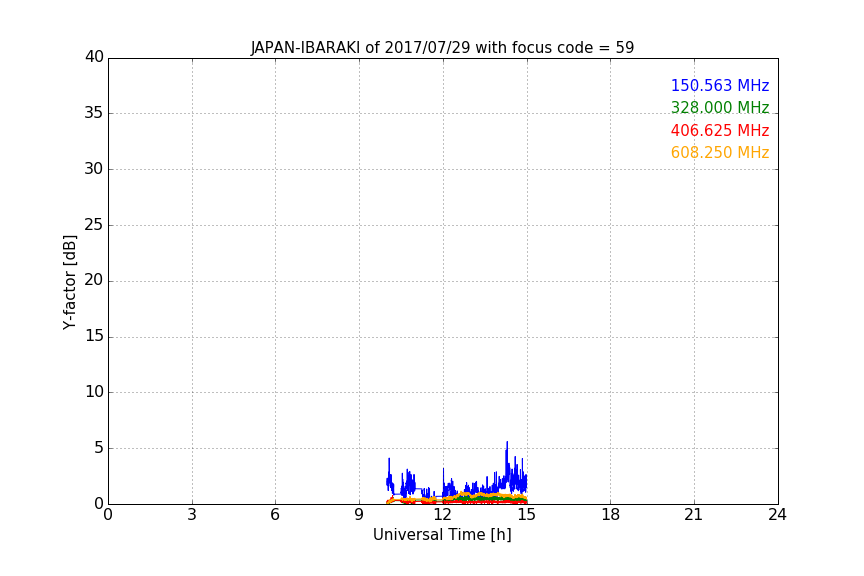The width and height of the screenshot is (864, 576).
Task: Click the x-axis tick label 18
Action: click(611, 515)
